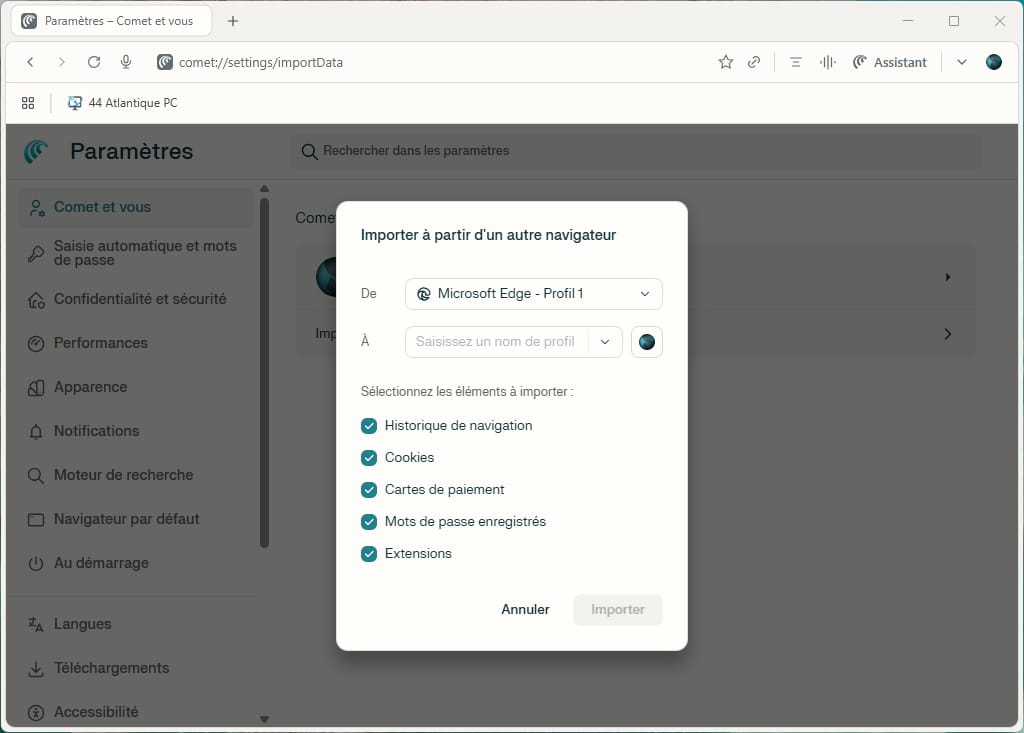
Task: Open the voice mode waveform icon
Action: click(827, 62)
